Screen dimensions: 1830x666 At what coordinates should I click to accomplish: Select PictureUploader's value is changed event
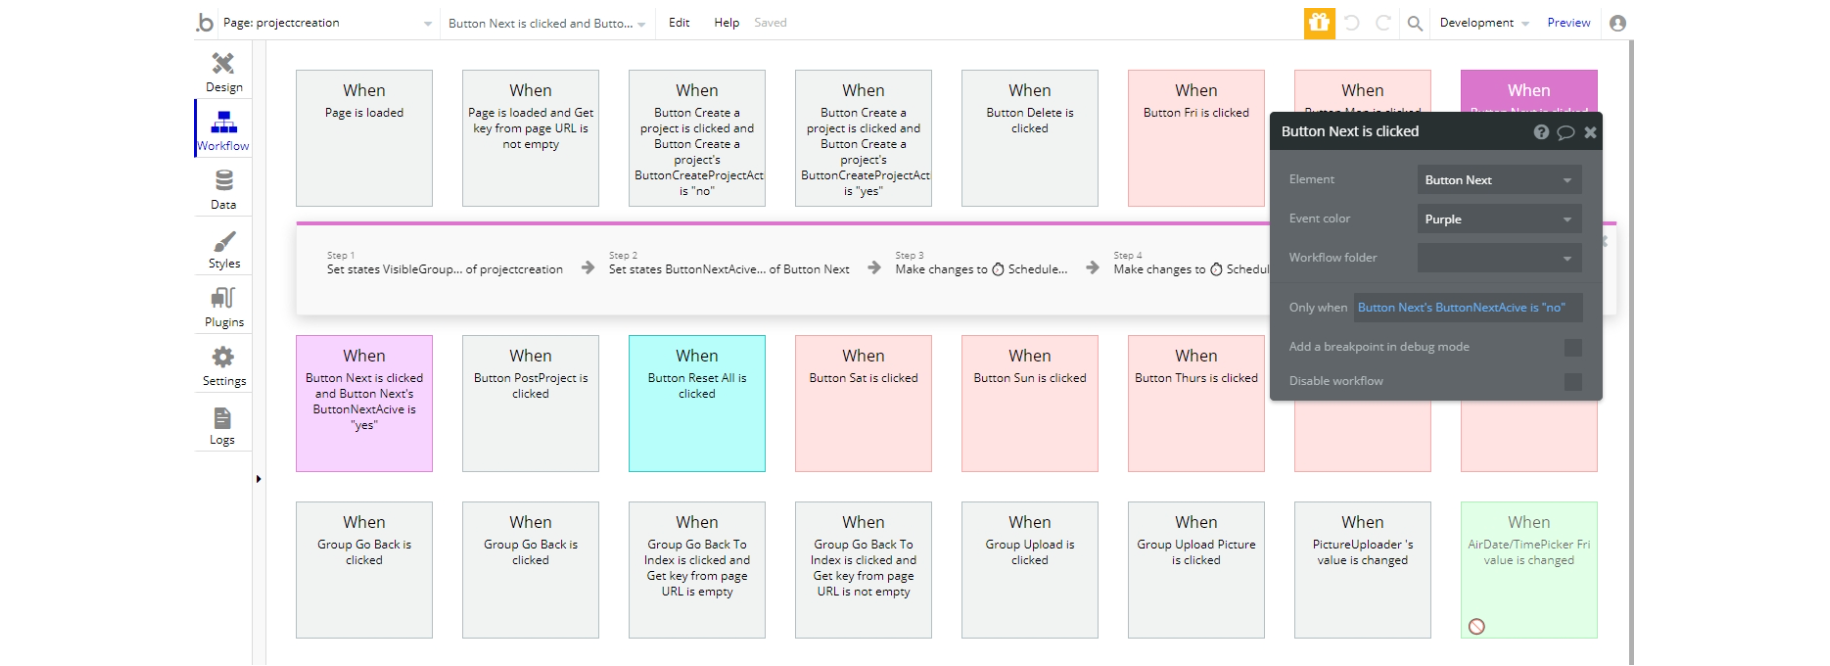tap(1362, 570)
